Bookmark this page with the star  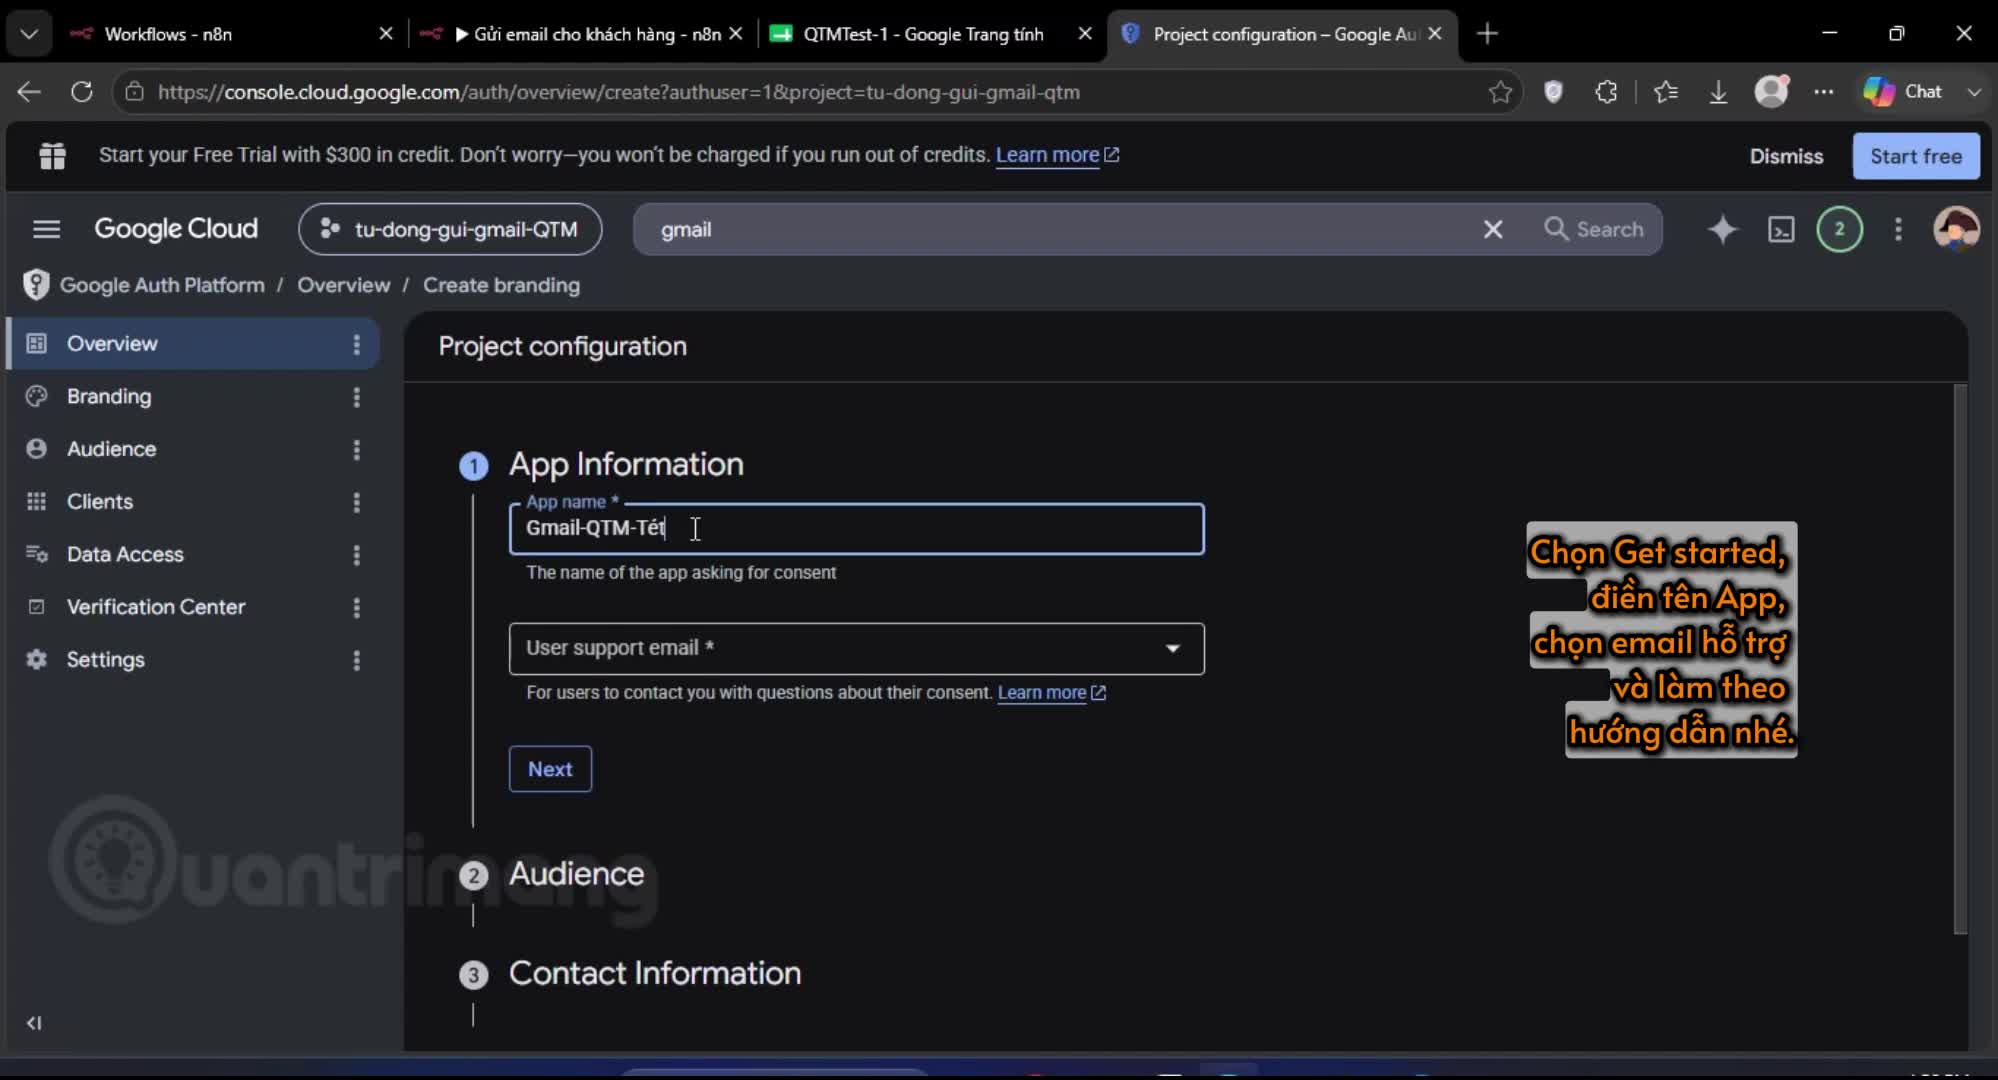1500,92
